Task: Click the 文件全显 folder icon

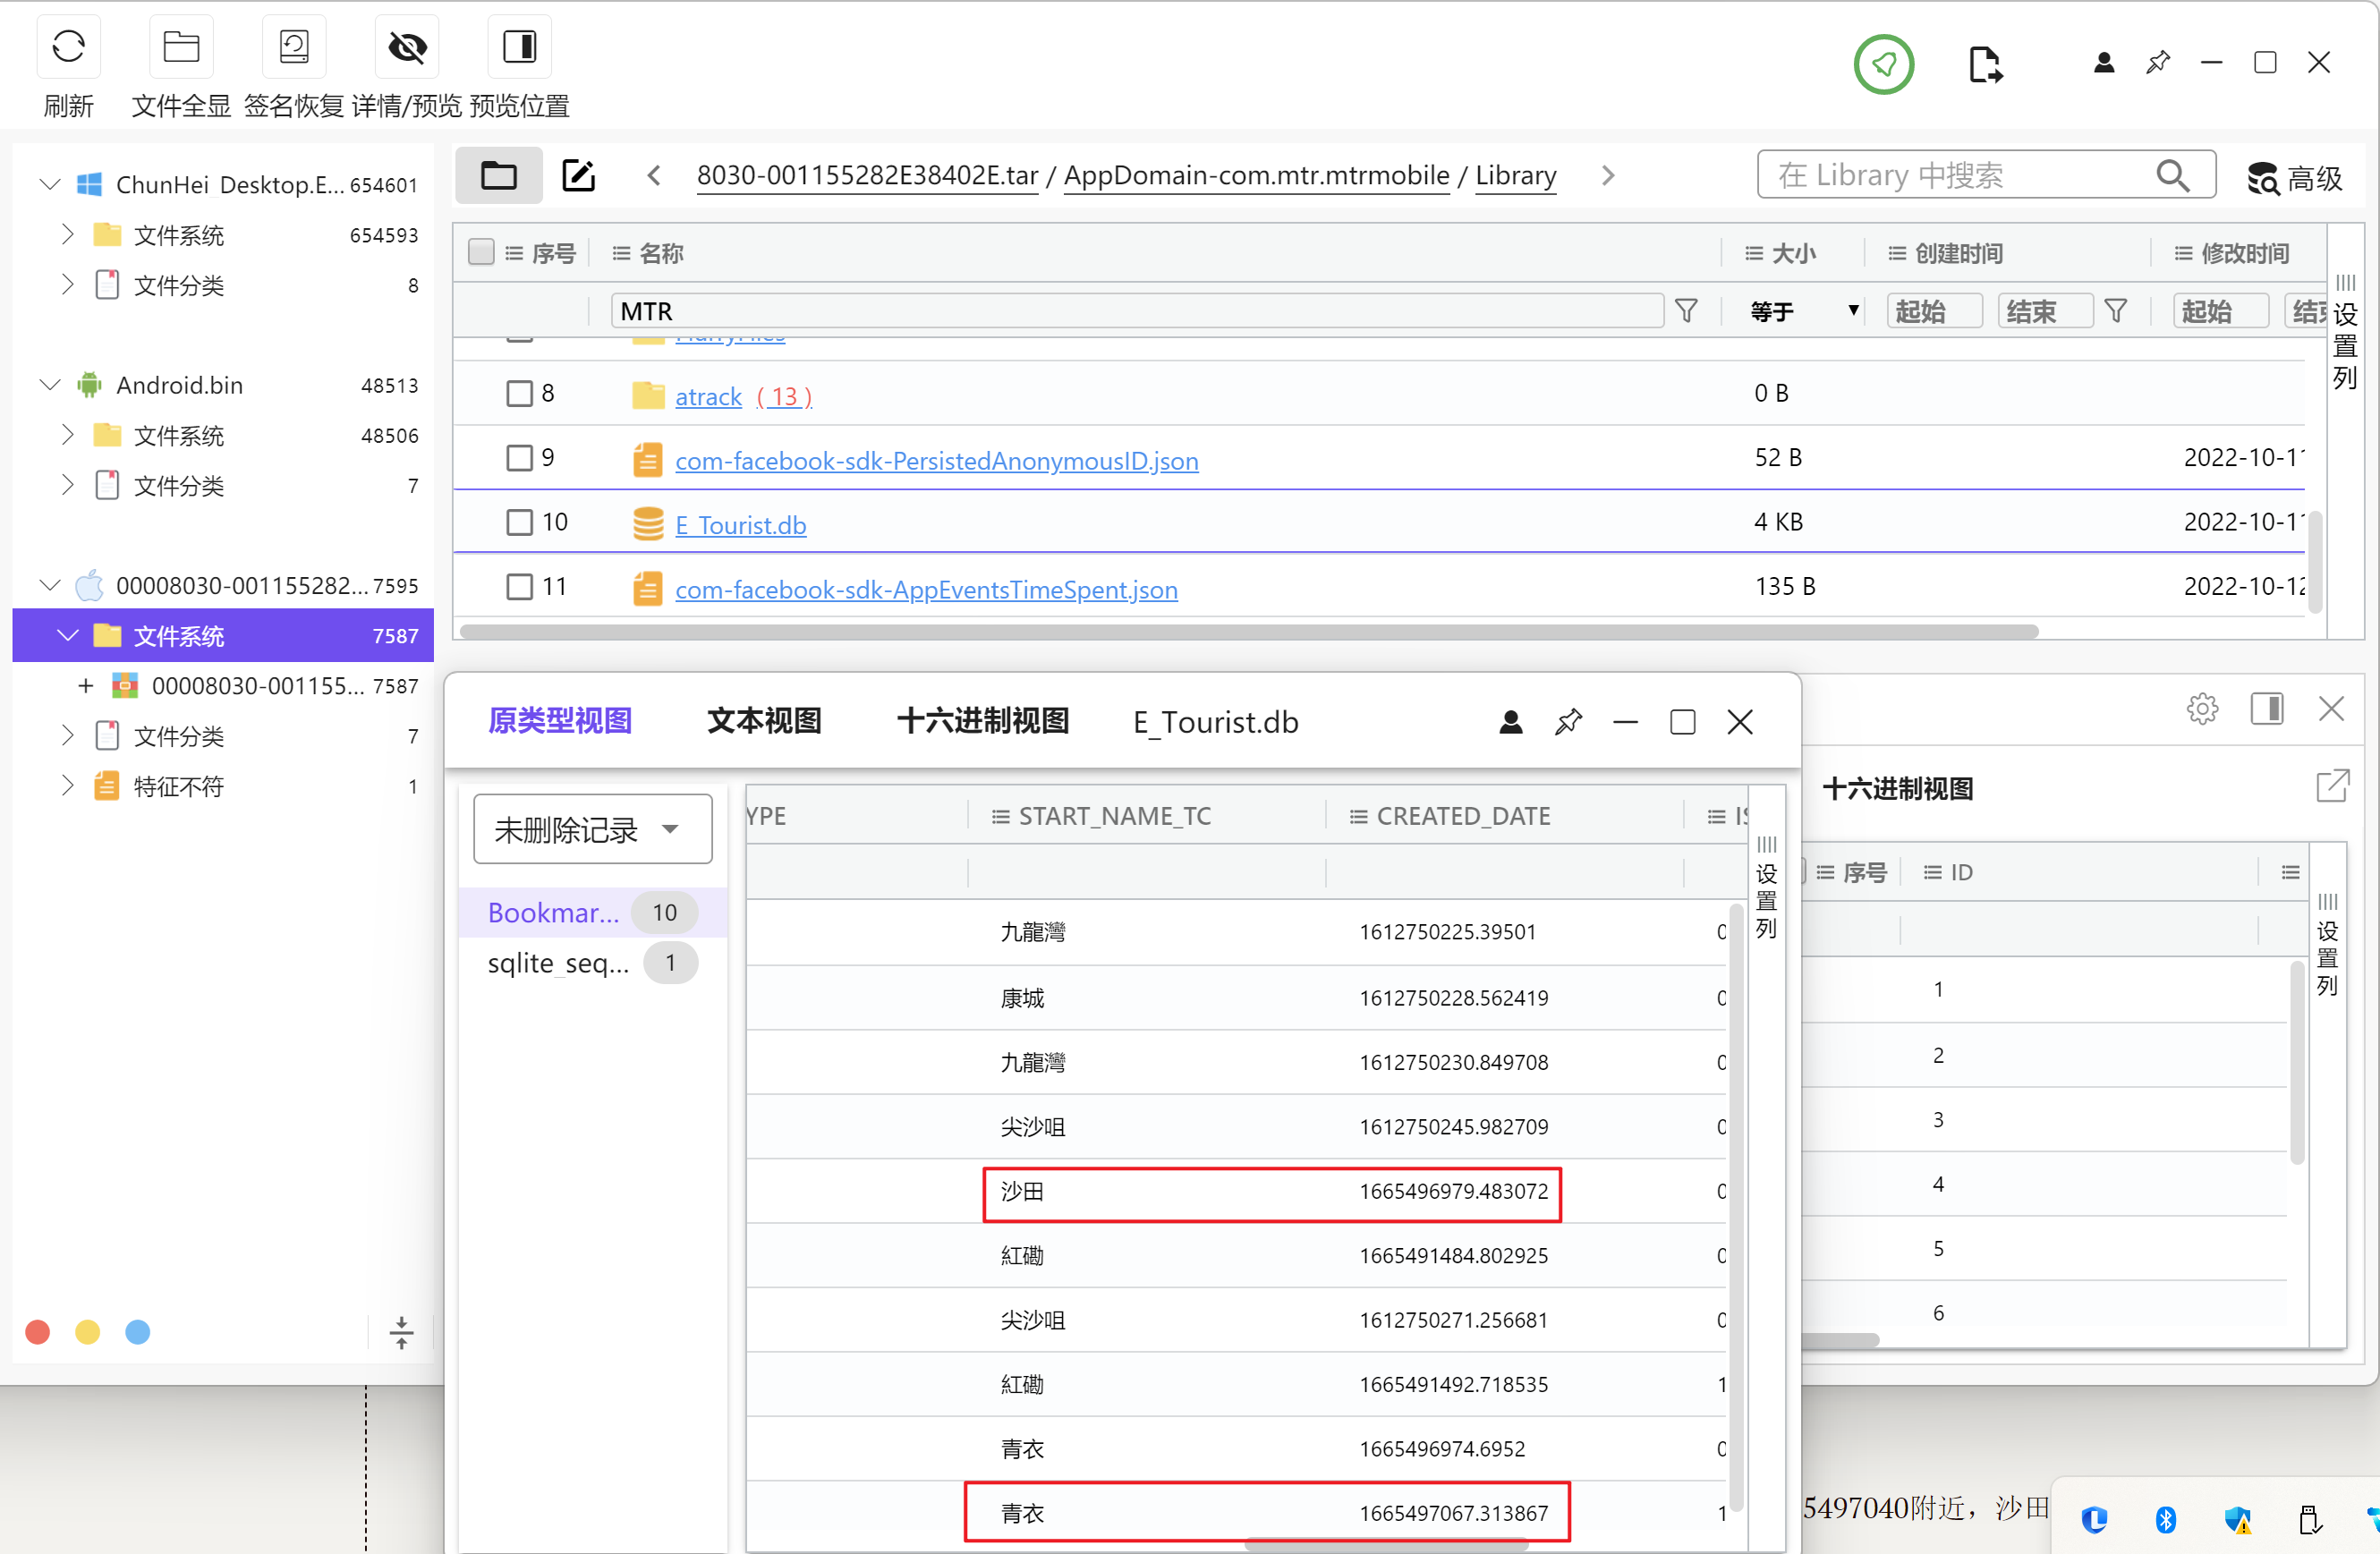Action: point(181,46)
